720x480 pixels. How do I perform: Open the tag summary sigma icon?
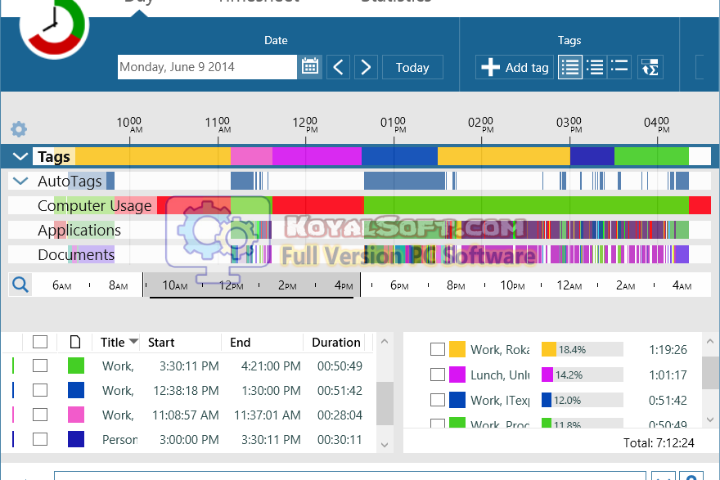pyautogui.click(x=650, y=67)
